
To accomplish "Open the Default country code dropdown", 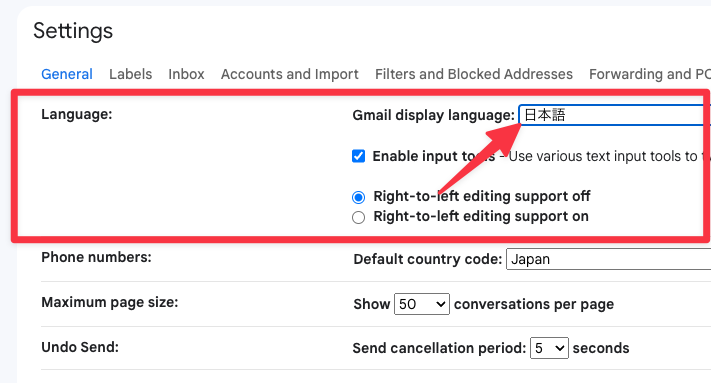I will tap(609, 259).
